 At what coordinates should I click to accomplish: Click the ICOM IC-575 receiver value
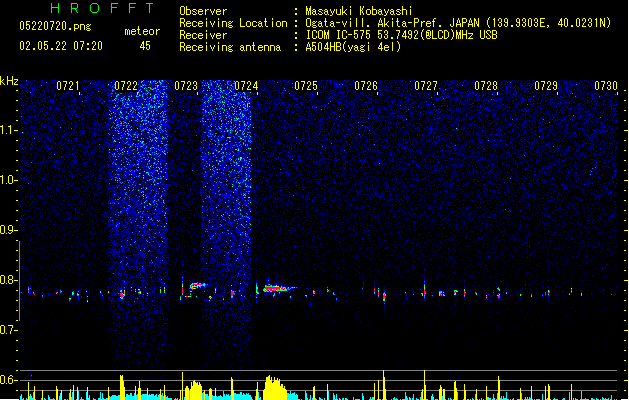coord(401,35)
